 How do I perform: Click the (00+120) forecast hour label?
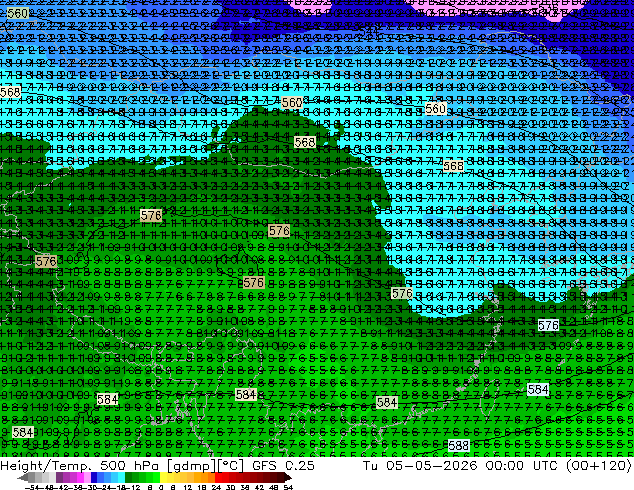pos(599,466)
